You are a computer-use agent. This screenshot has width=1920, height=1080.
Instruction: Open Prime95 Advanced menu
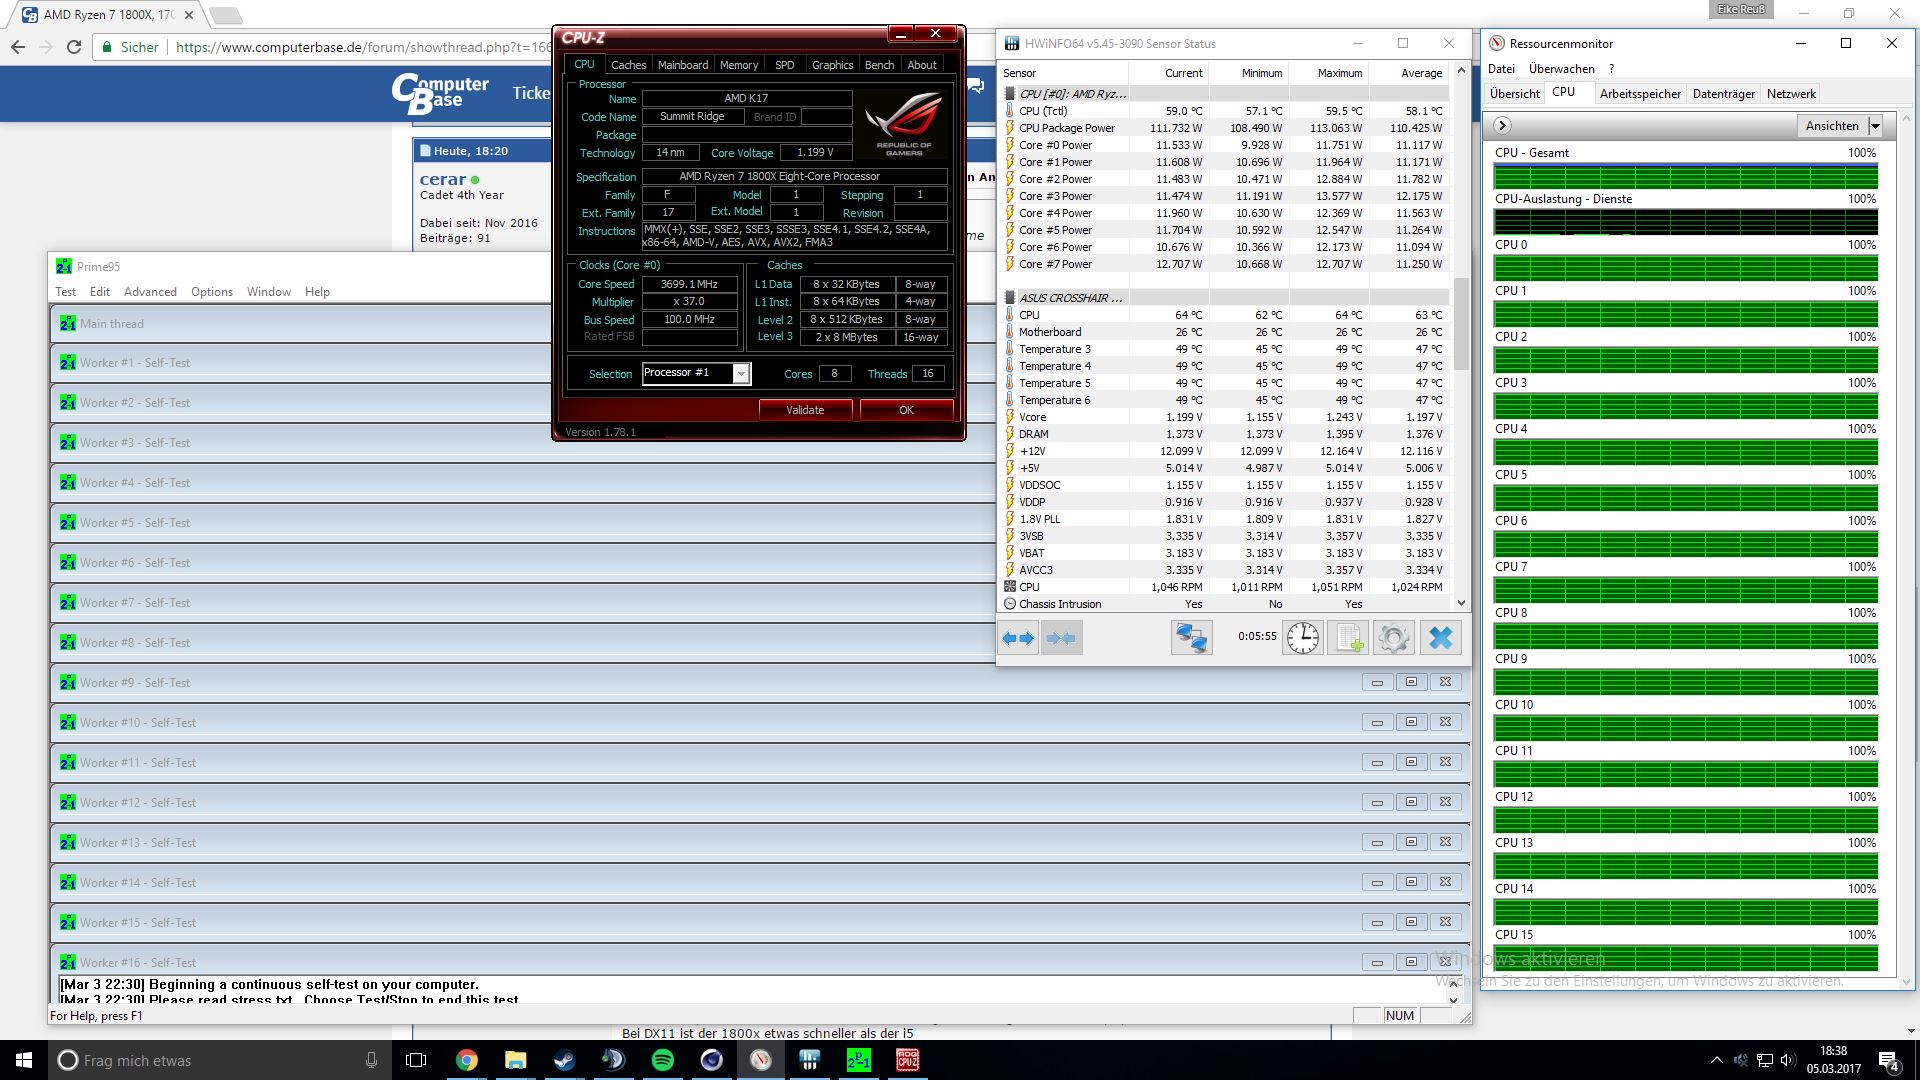click(x=150, y=292)
